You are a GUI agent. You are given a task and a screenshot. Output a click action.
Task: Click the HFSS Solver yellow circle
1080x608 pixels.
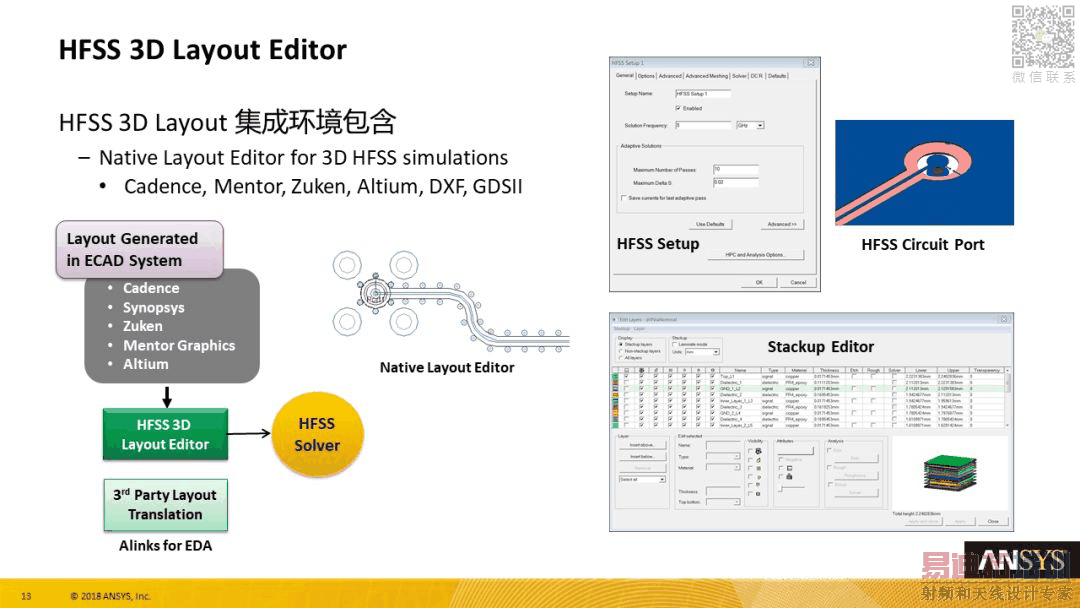(318, 434)
